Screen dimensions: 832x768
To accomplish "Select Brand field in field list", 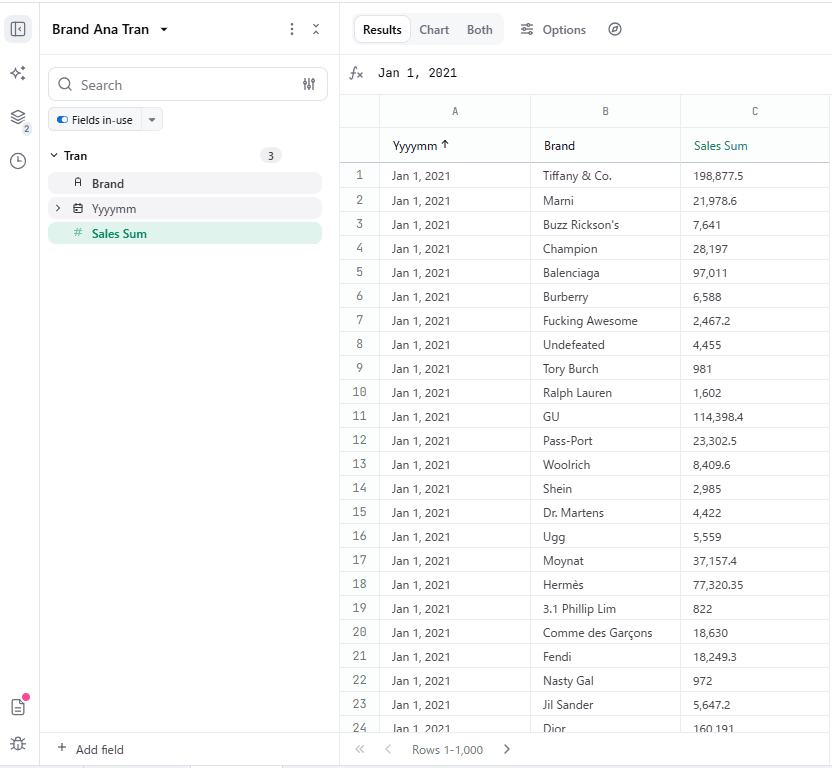I will point(185,183).
